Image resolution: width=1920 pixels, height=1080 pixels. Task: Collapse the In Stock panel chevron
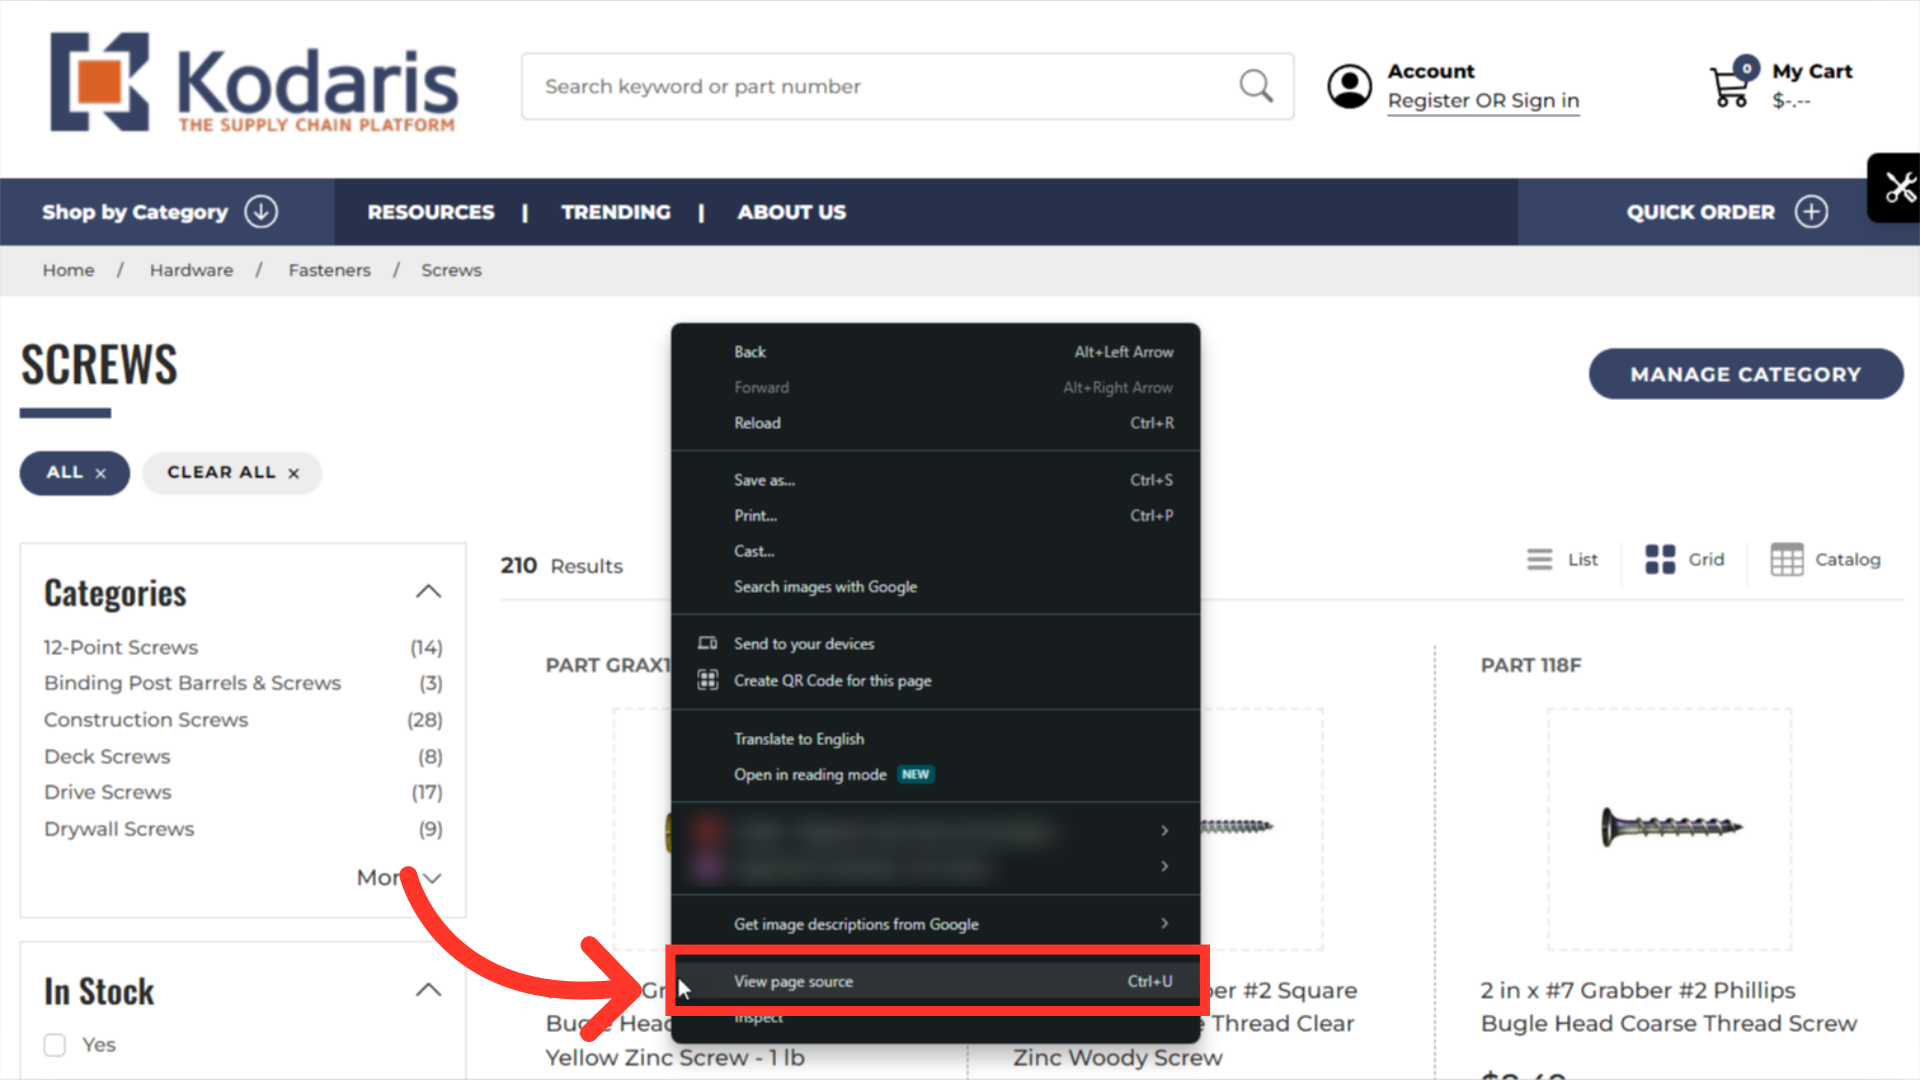(428, 991)
